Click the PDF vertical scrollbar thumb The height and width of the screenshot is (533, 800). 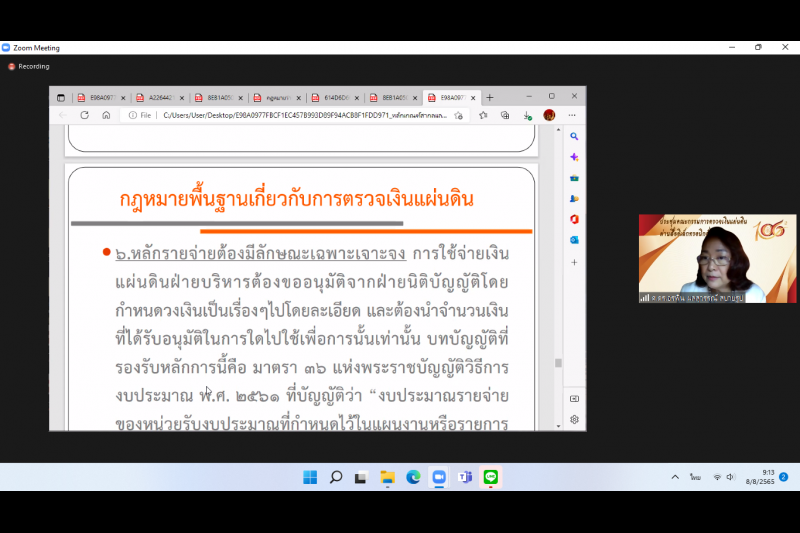point(558,362)
